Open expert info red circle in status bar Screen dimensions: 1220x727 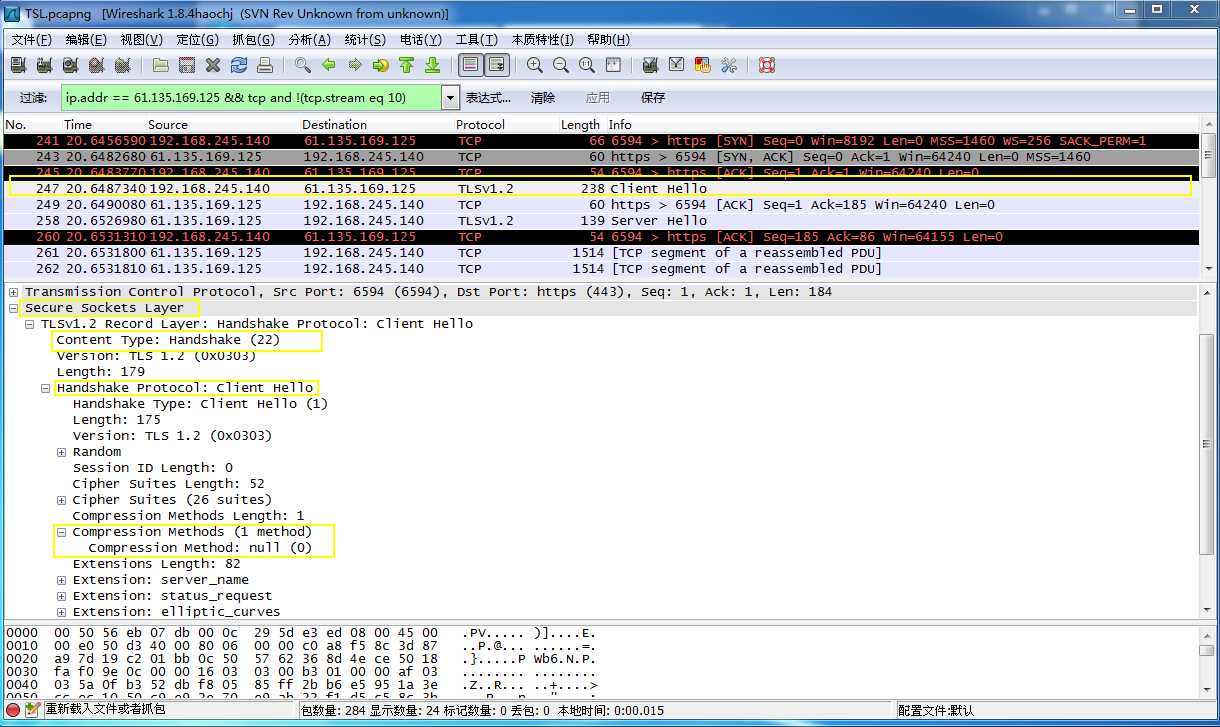click(14, 709)
